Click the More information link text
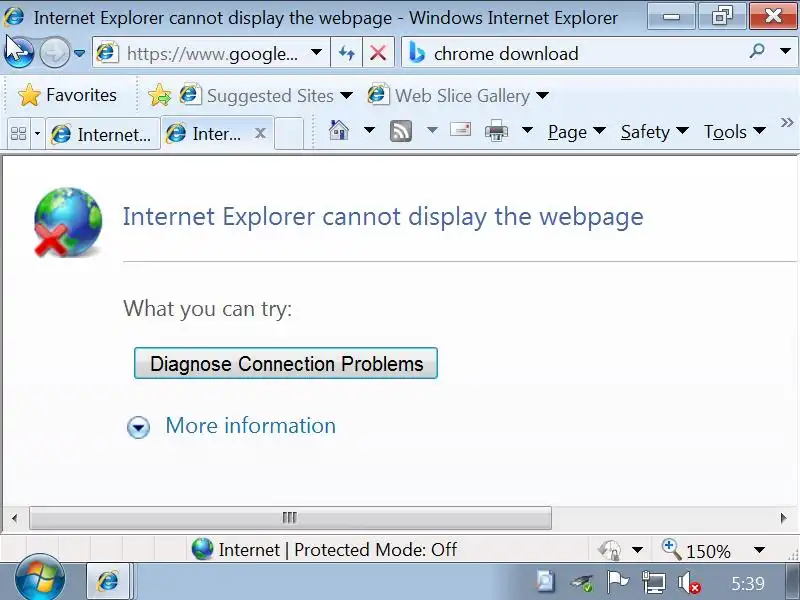The height and width of the screenshot is (600, 800). [251, 426]
